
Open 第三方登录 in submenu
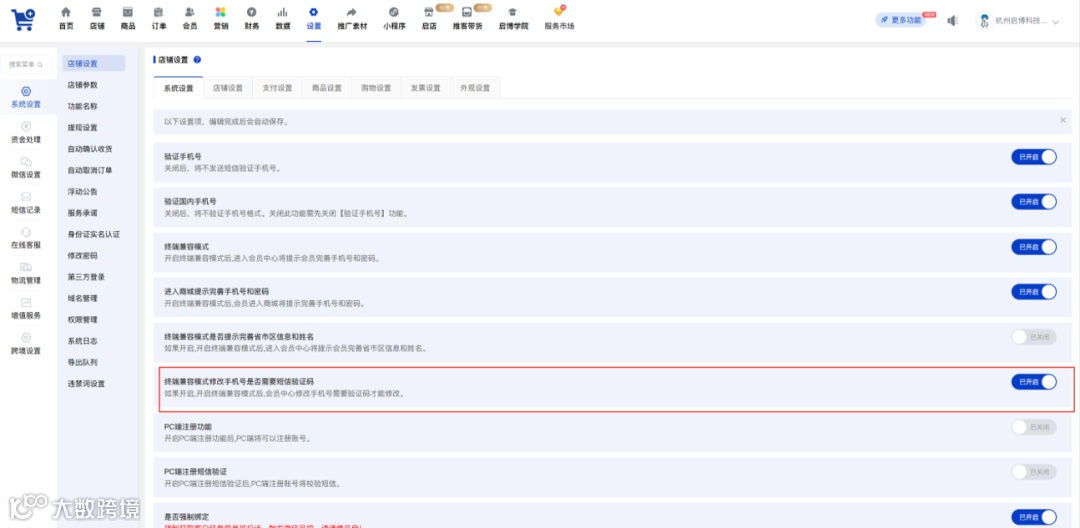pyautogui.click(x=86, y=277)
